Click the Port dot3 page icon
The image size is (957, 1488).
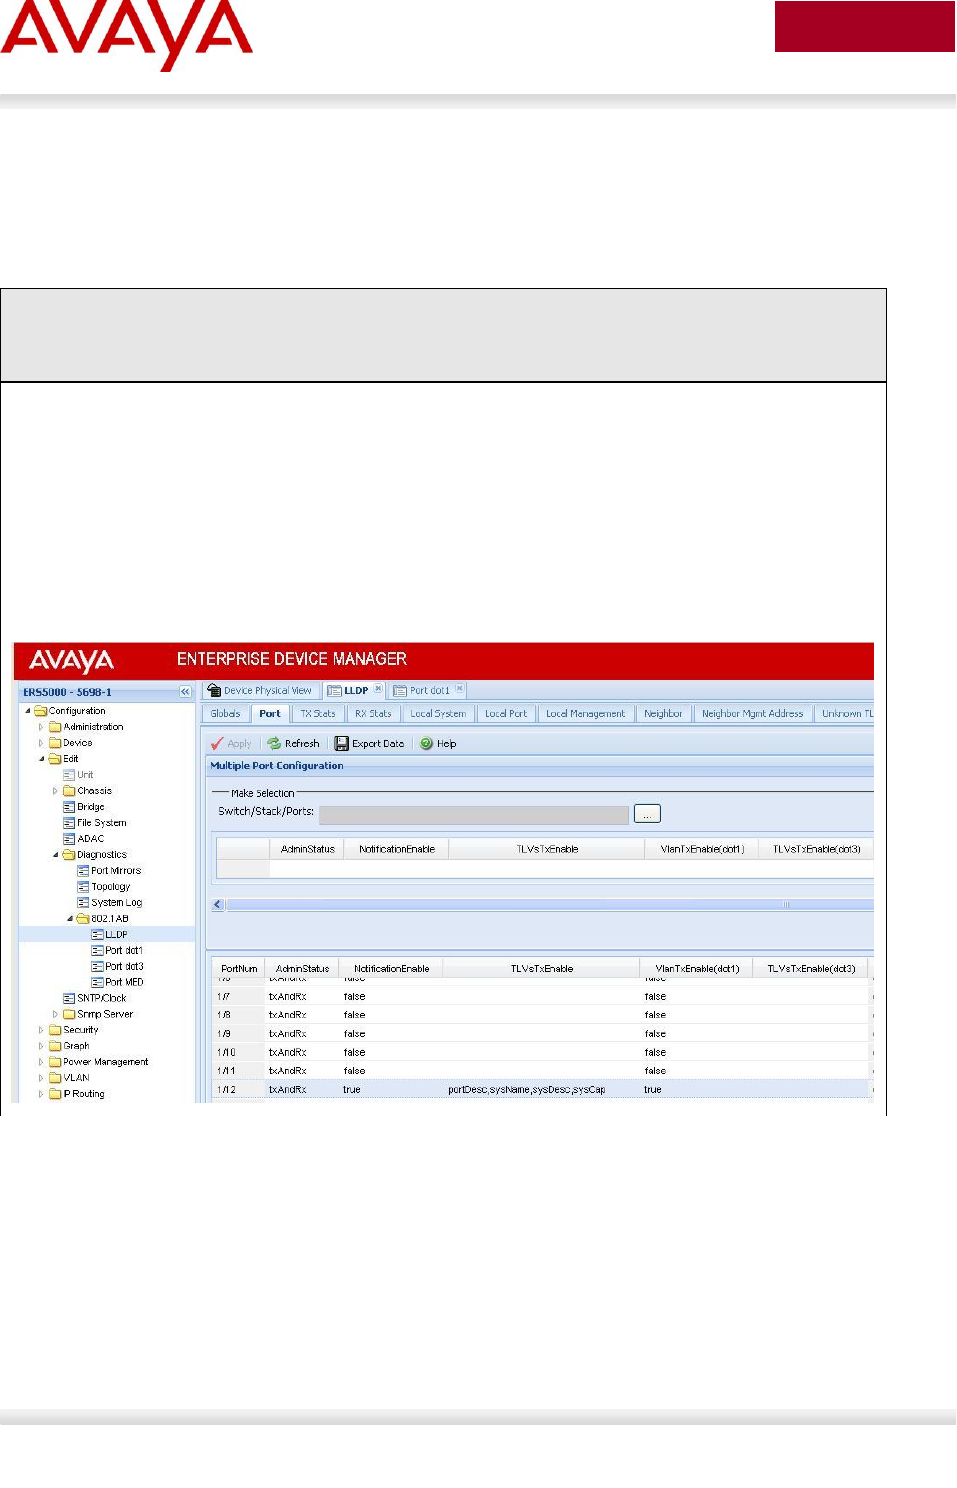coord(97,967)
